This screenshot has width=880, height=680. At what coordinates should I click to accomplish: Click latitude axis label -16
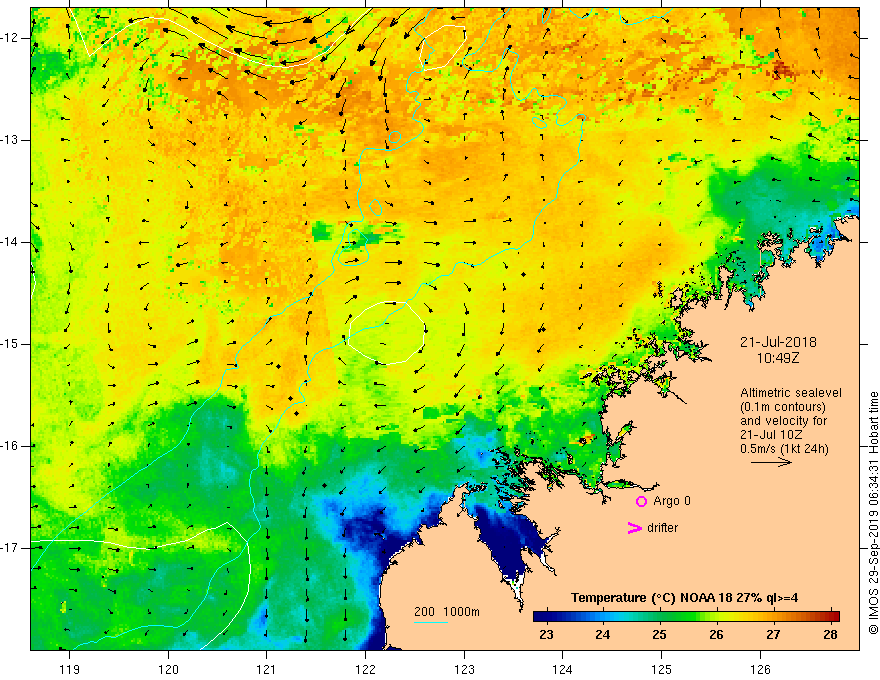[11, 446]
